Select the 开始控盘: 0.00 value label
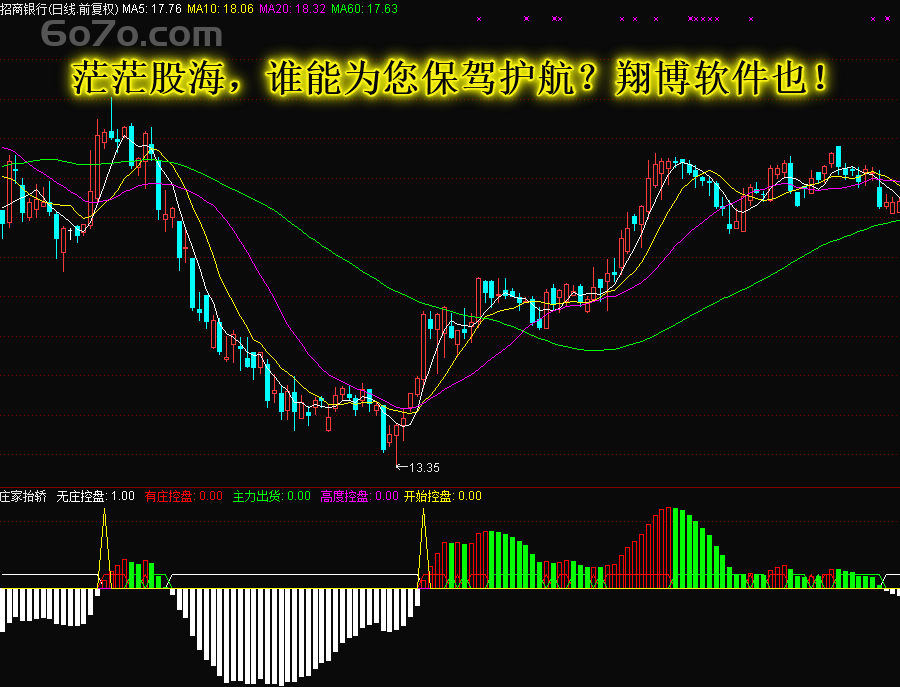 443,496
